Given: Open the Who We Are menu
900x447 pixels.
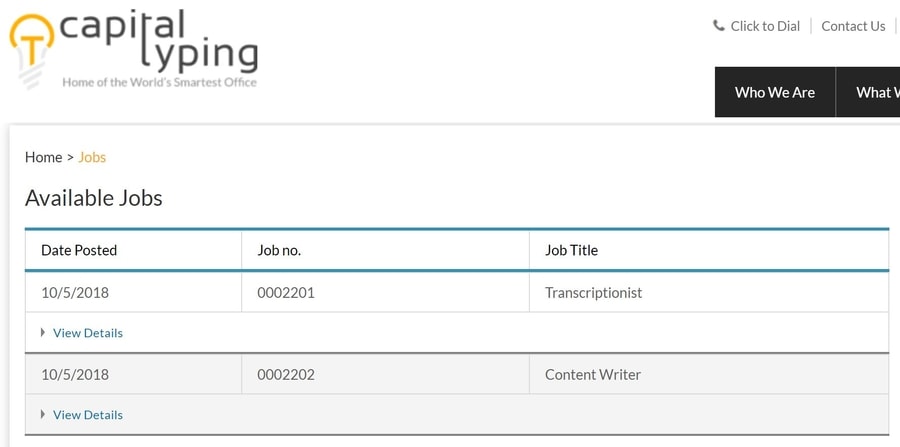Looking at the screenshot, I should coord(775,92).
